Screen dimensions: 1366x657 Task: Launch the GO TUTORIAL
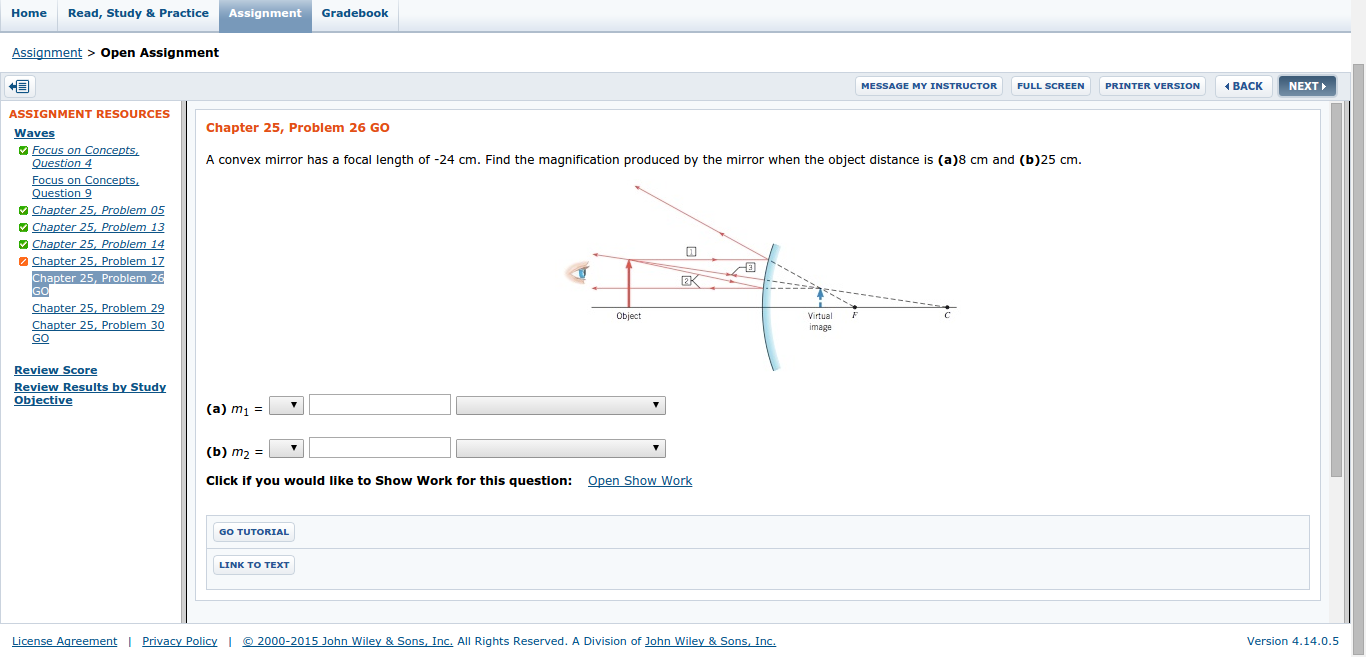(x=253, y=531)
